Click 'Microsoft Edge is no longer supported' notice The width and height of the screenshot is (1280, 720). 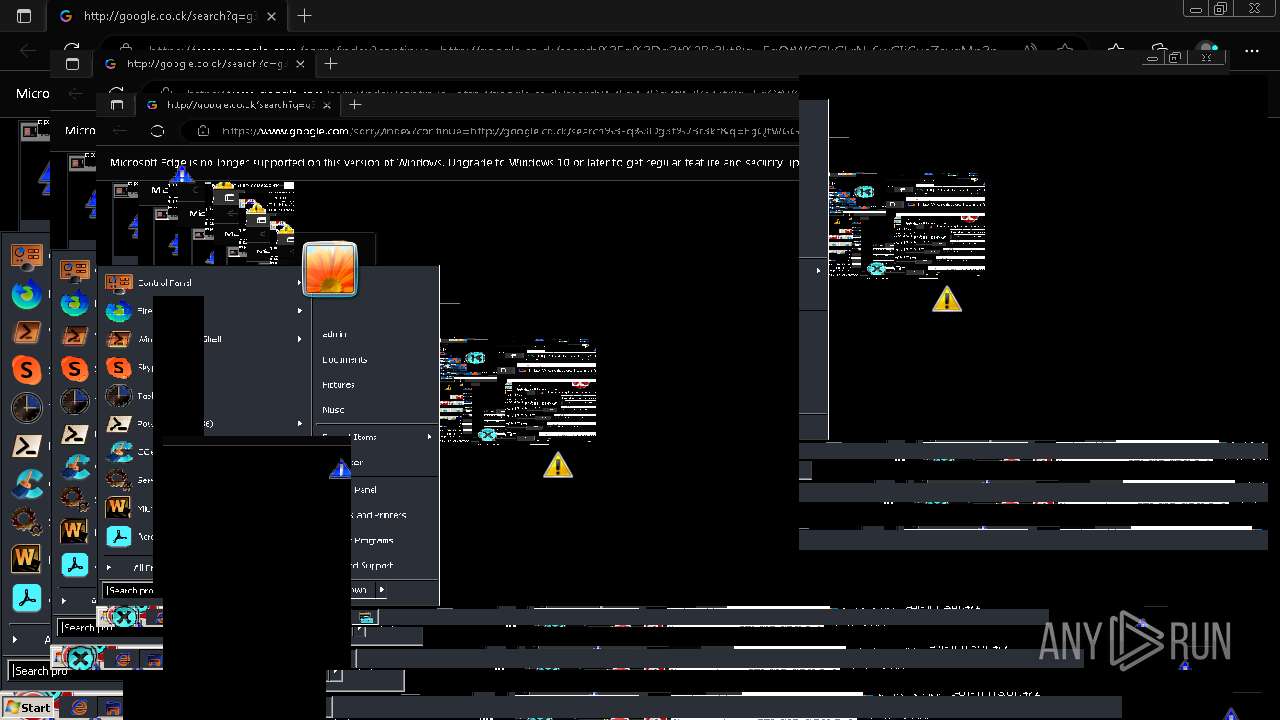[454, 162]
